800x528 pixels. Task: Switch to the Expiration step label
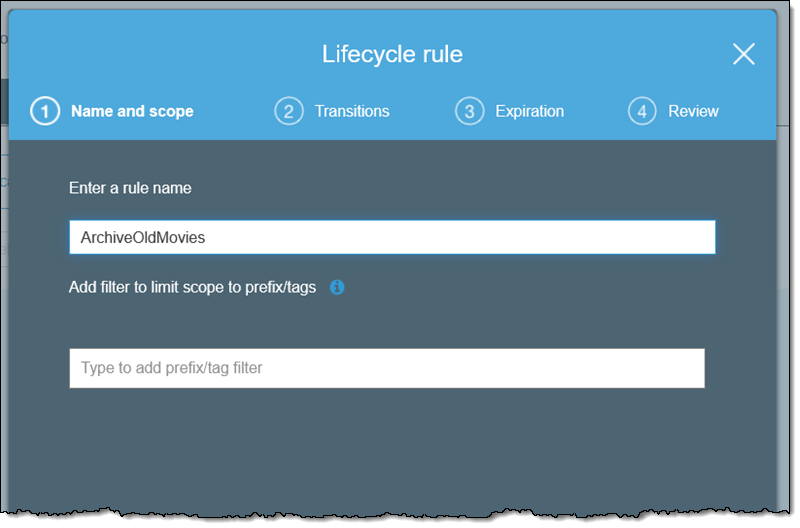[529, 111]
